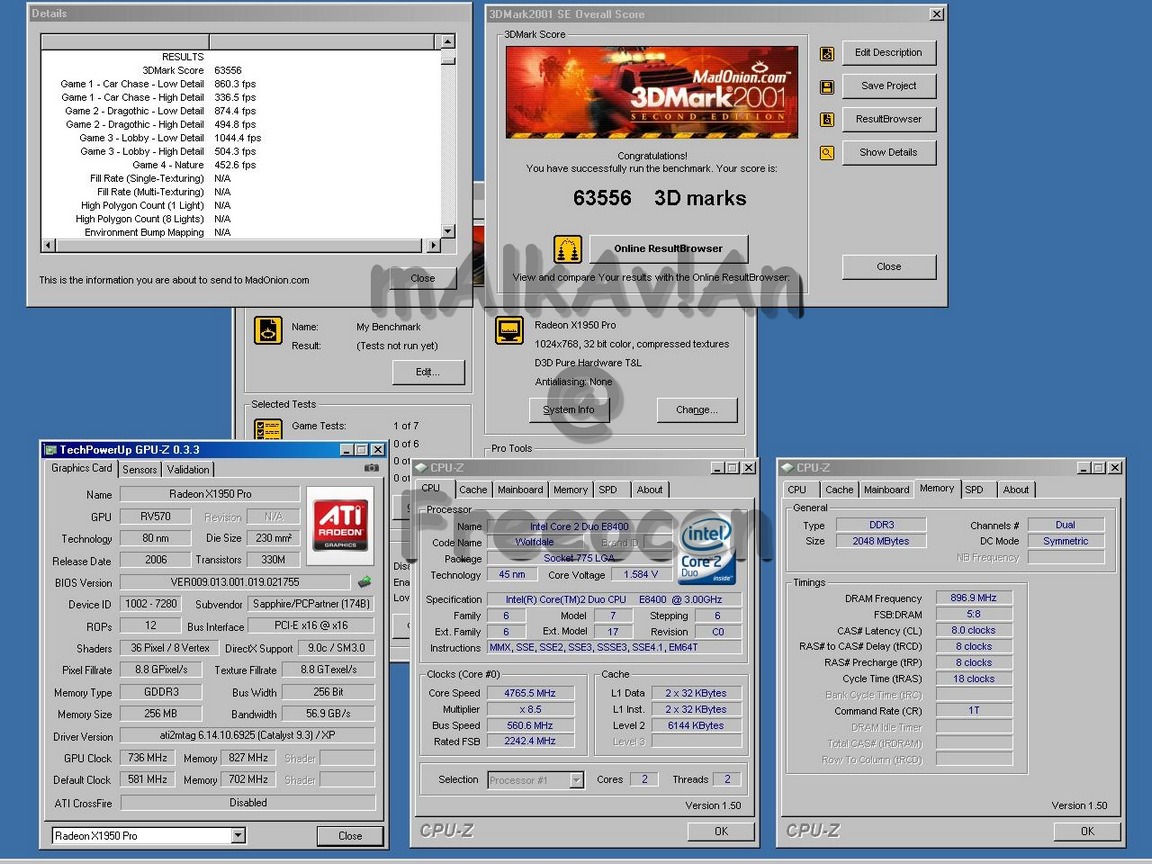
Task: Click the GPU-Z title bar icon
Action: click(51, 450)
